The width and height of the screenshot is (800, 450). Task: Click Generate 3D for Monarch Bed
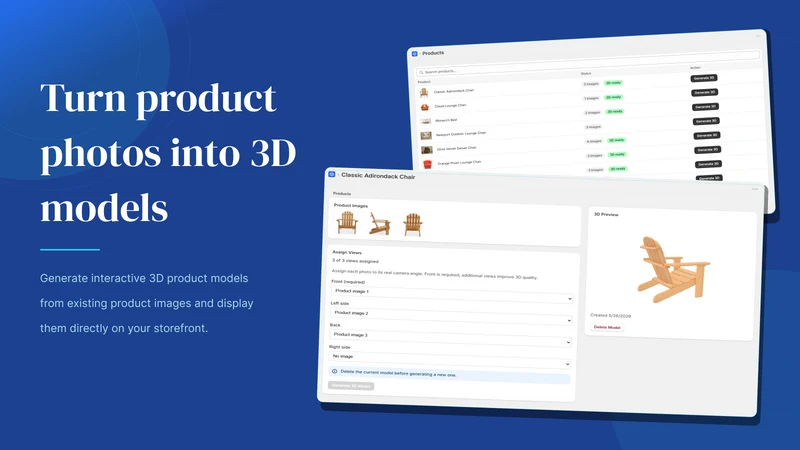coord(706,107)
